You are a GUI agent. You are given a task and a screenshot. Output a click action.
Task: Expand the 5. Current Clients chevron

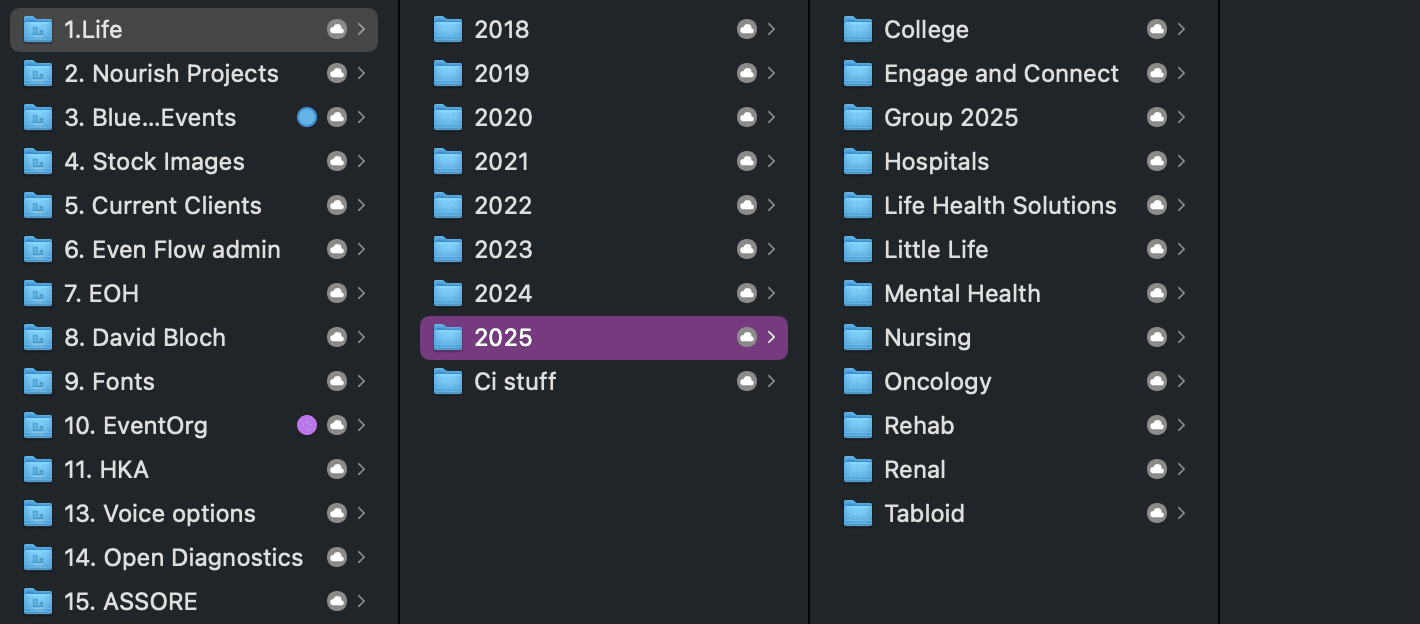point(361,206)
